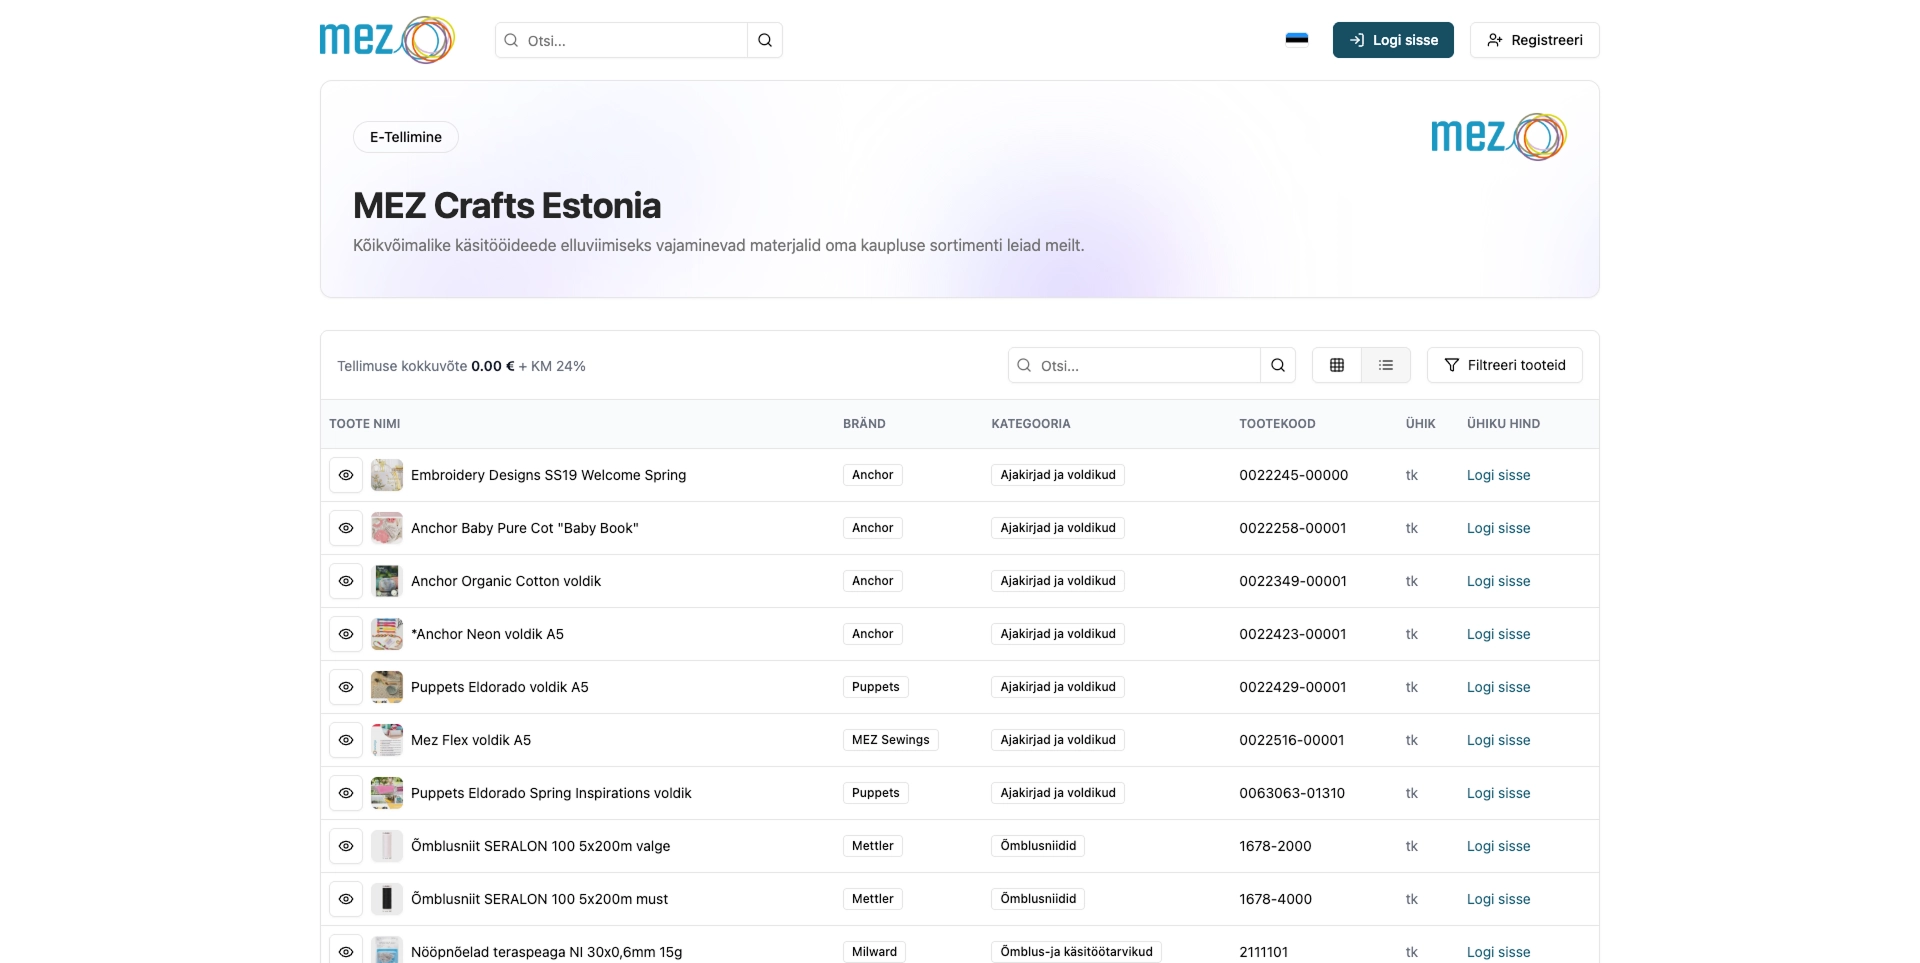Switch to list view
This screenshot has height=963, width=1920.
click(x=1386, y=365)
